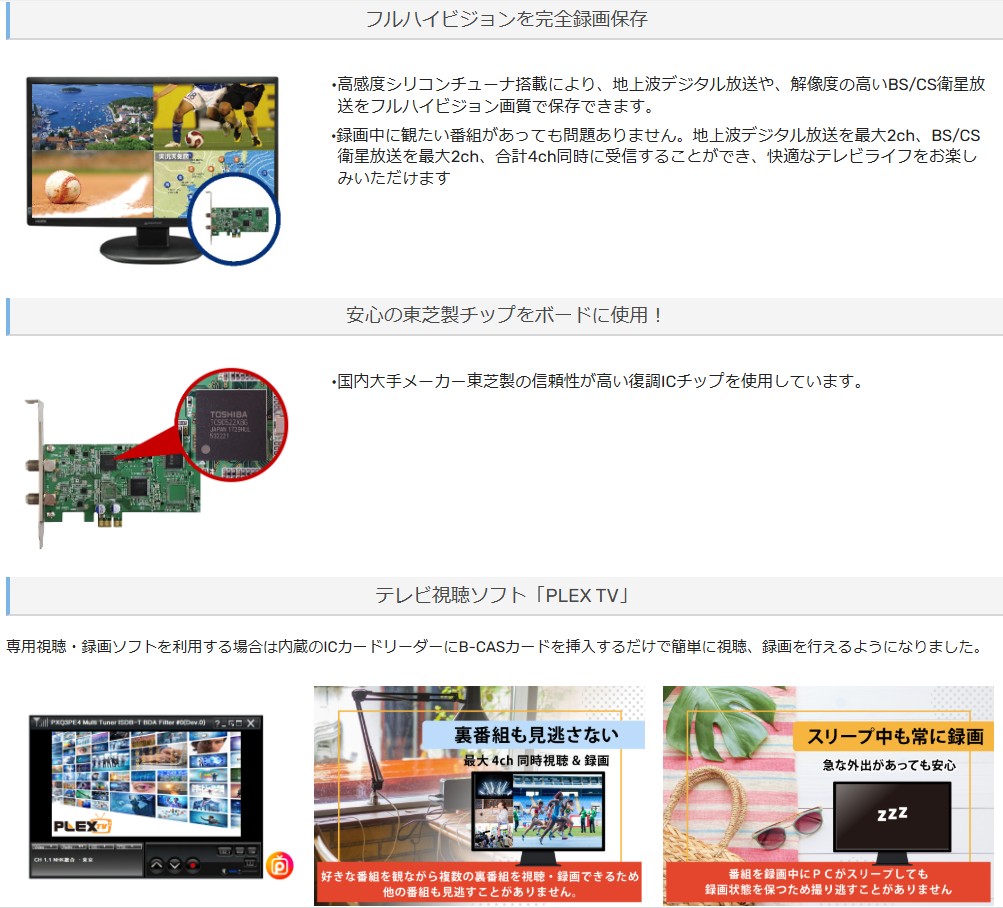
Task: Open PLEX TV help via the question mark icon
Action: [x=216, y=723]
